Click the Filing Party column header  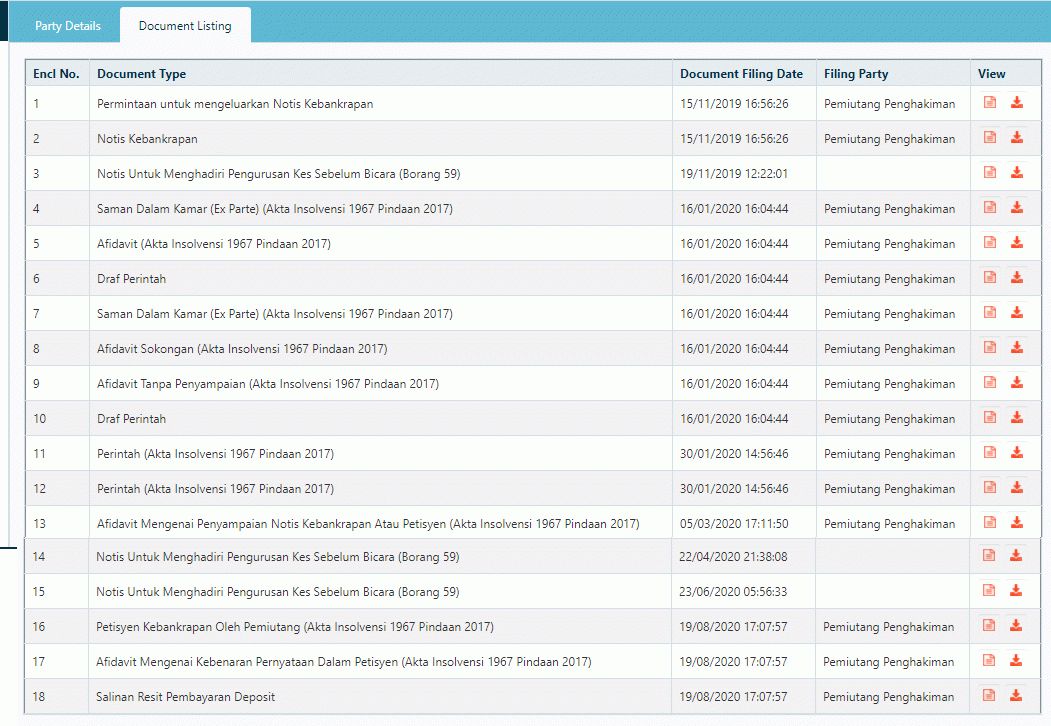856,74
